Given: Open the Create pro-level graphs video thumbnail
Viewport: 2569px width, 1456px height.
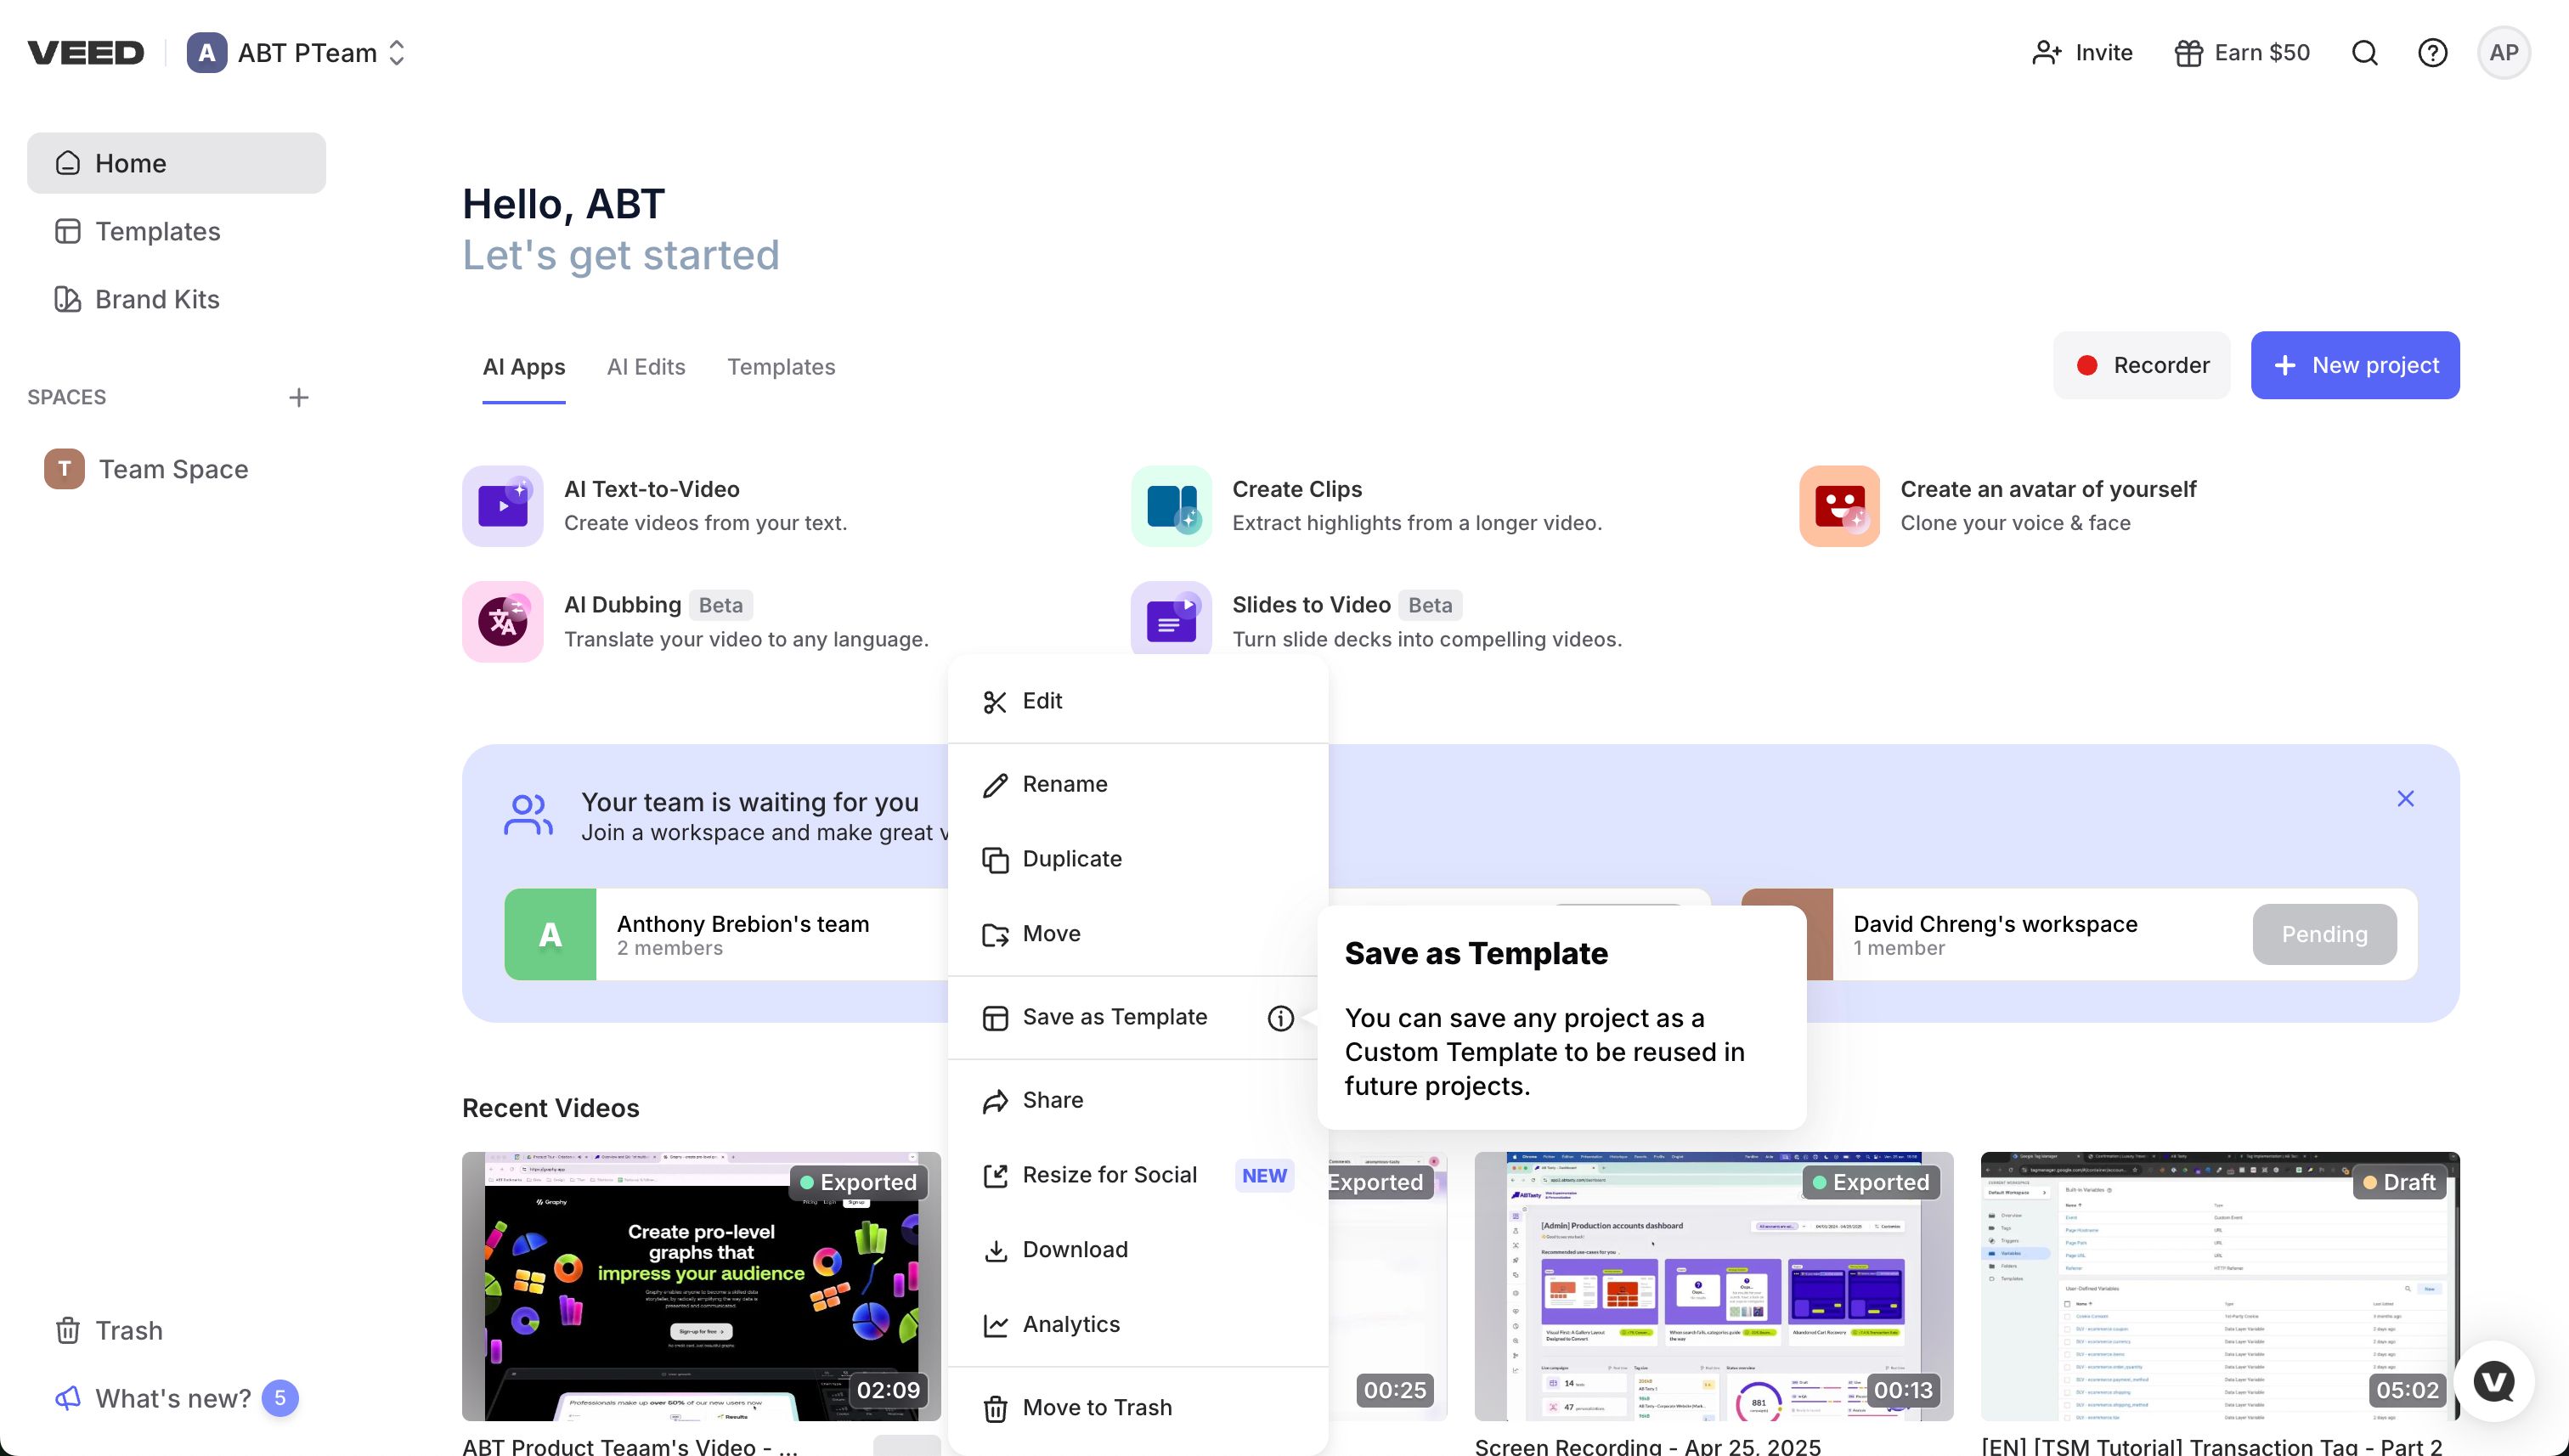Looking at the screenshot, I should [701, 1286].
